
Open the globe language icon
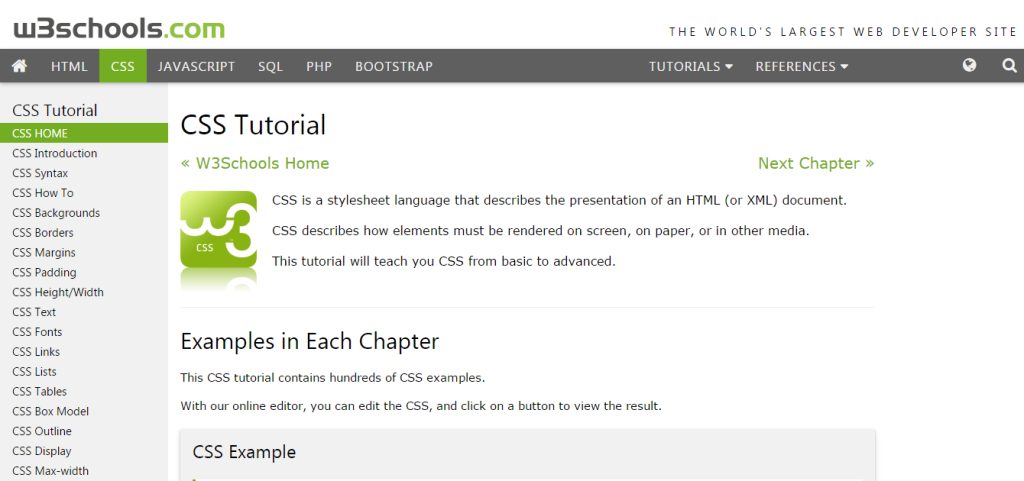point(969,66)
